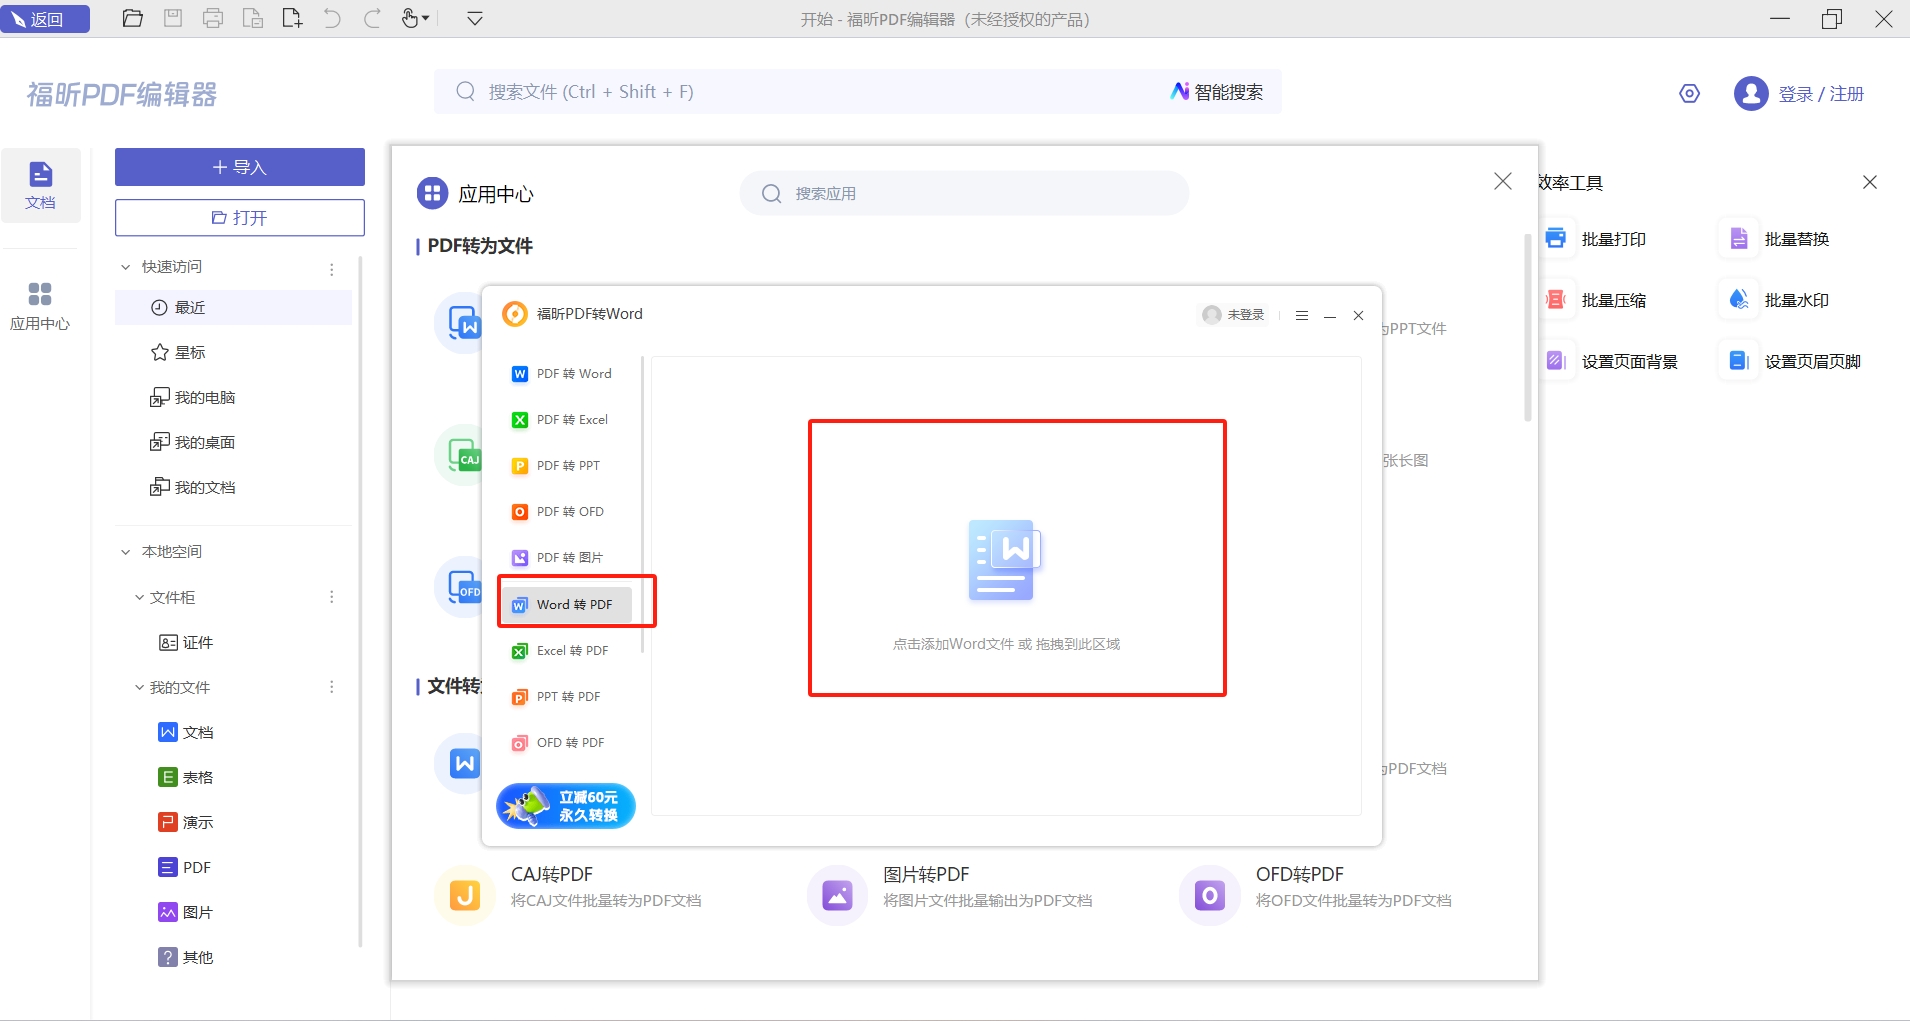Click the open folder icon in title toolbar
1910x1021 pixels.
coord(132,18)
